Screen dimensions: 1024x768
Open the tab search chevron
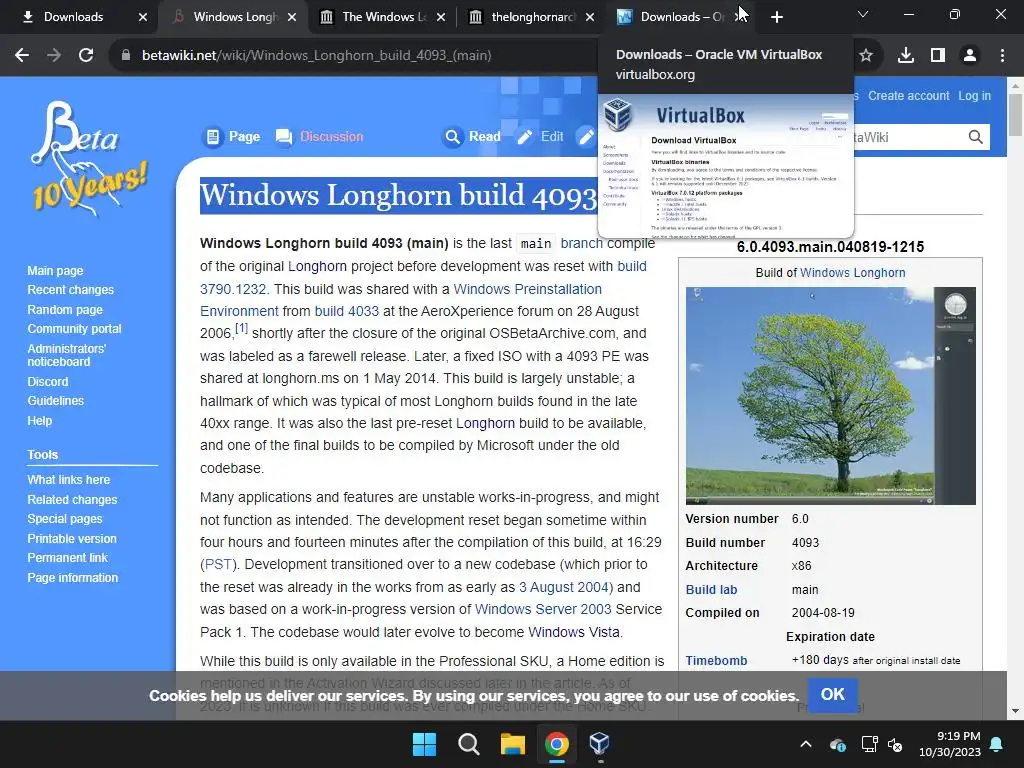[863, 14]
